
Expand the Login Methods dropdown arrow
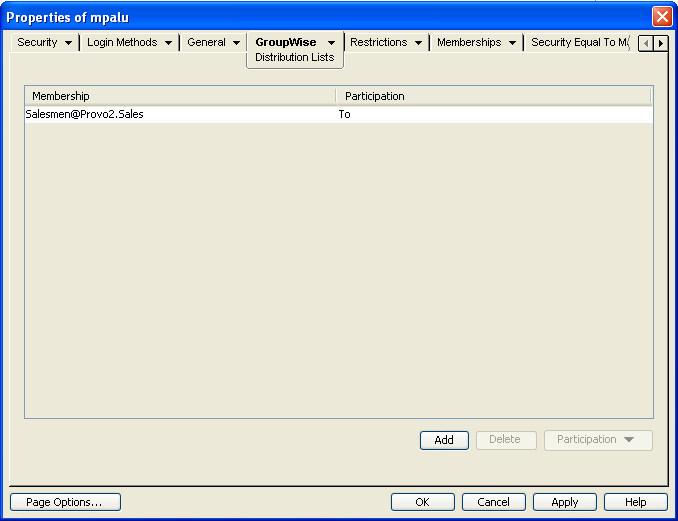pyautogui.click(x=168, y=43)
